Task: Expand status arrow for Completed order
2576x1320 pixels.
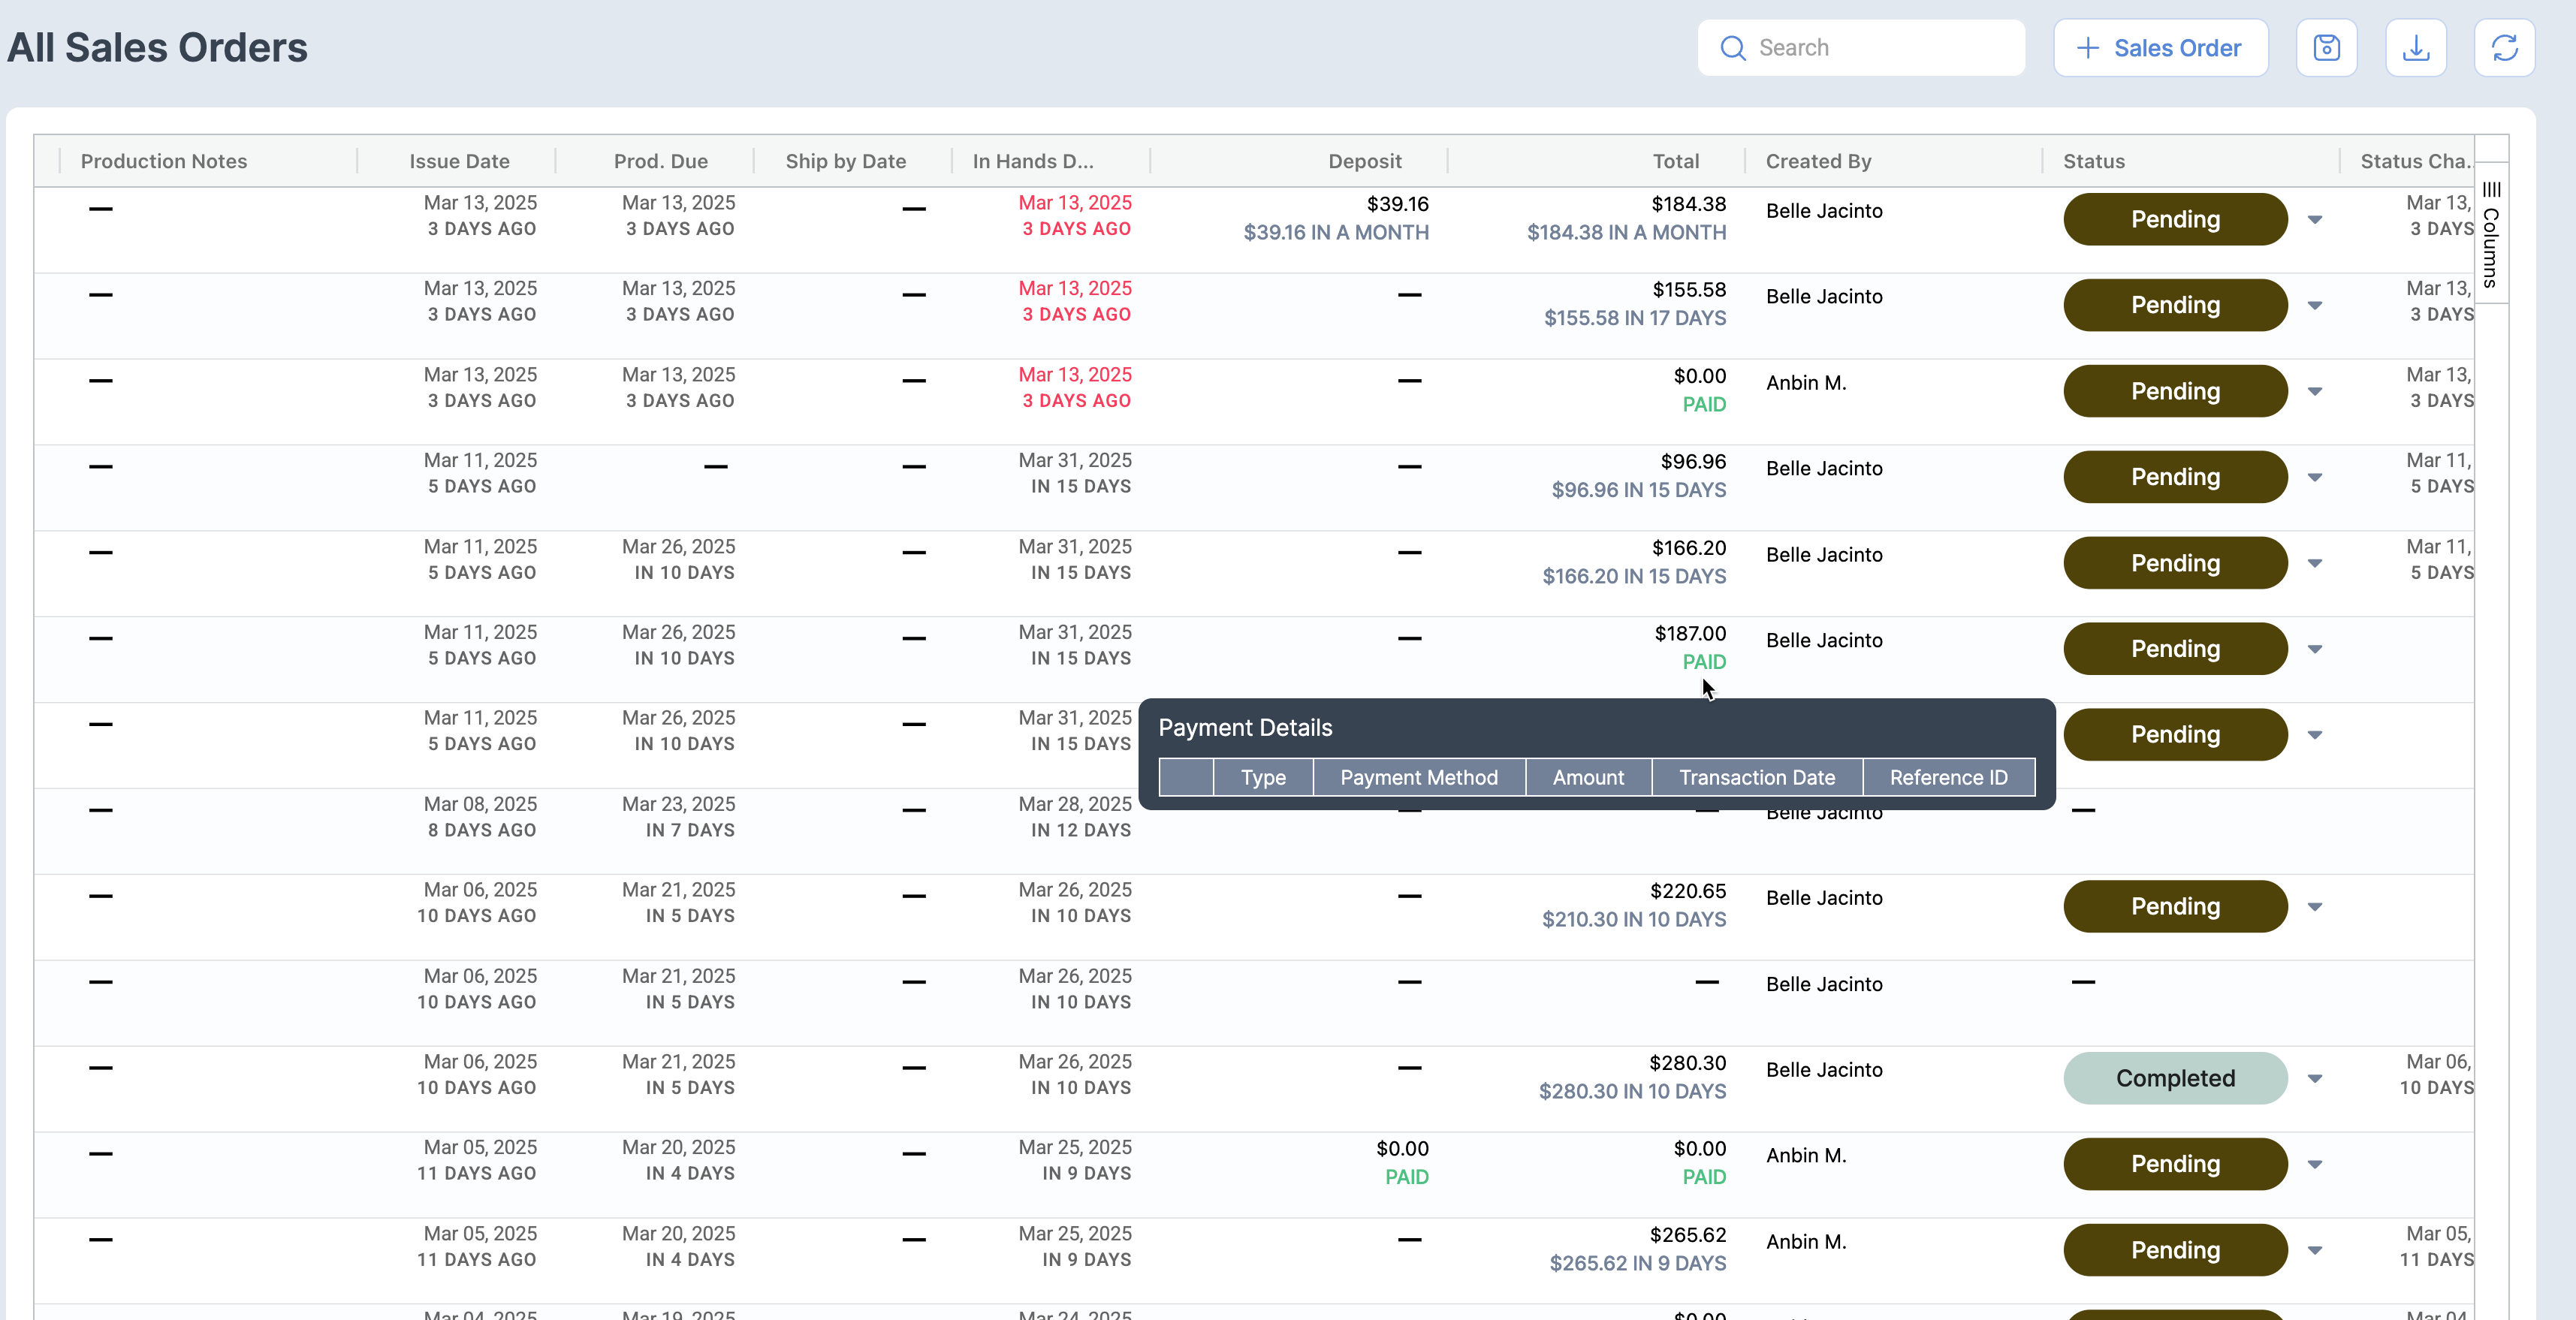Action: pos(2315,1079)
